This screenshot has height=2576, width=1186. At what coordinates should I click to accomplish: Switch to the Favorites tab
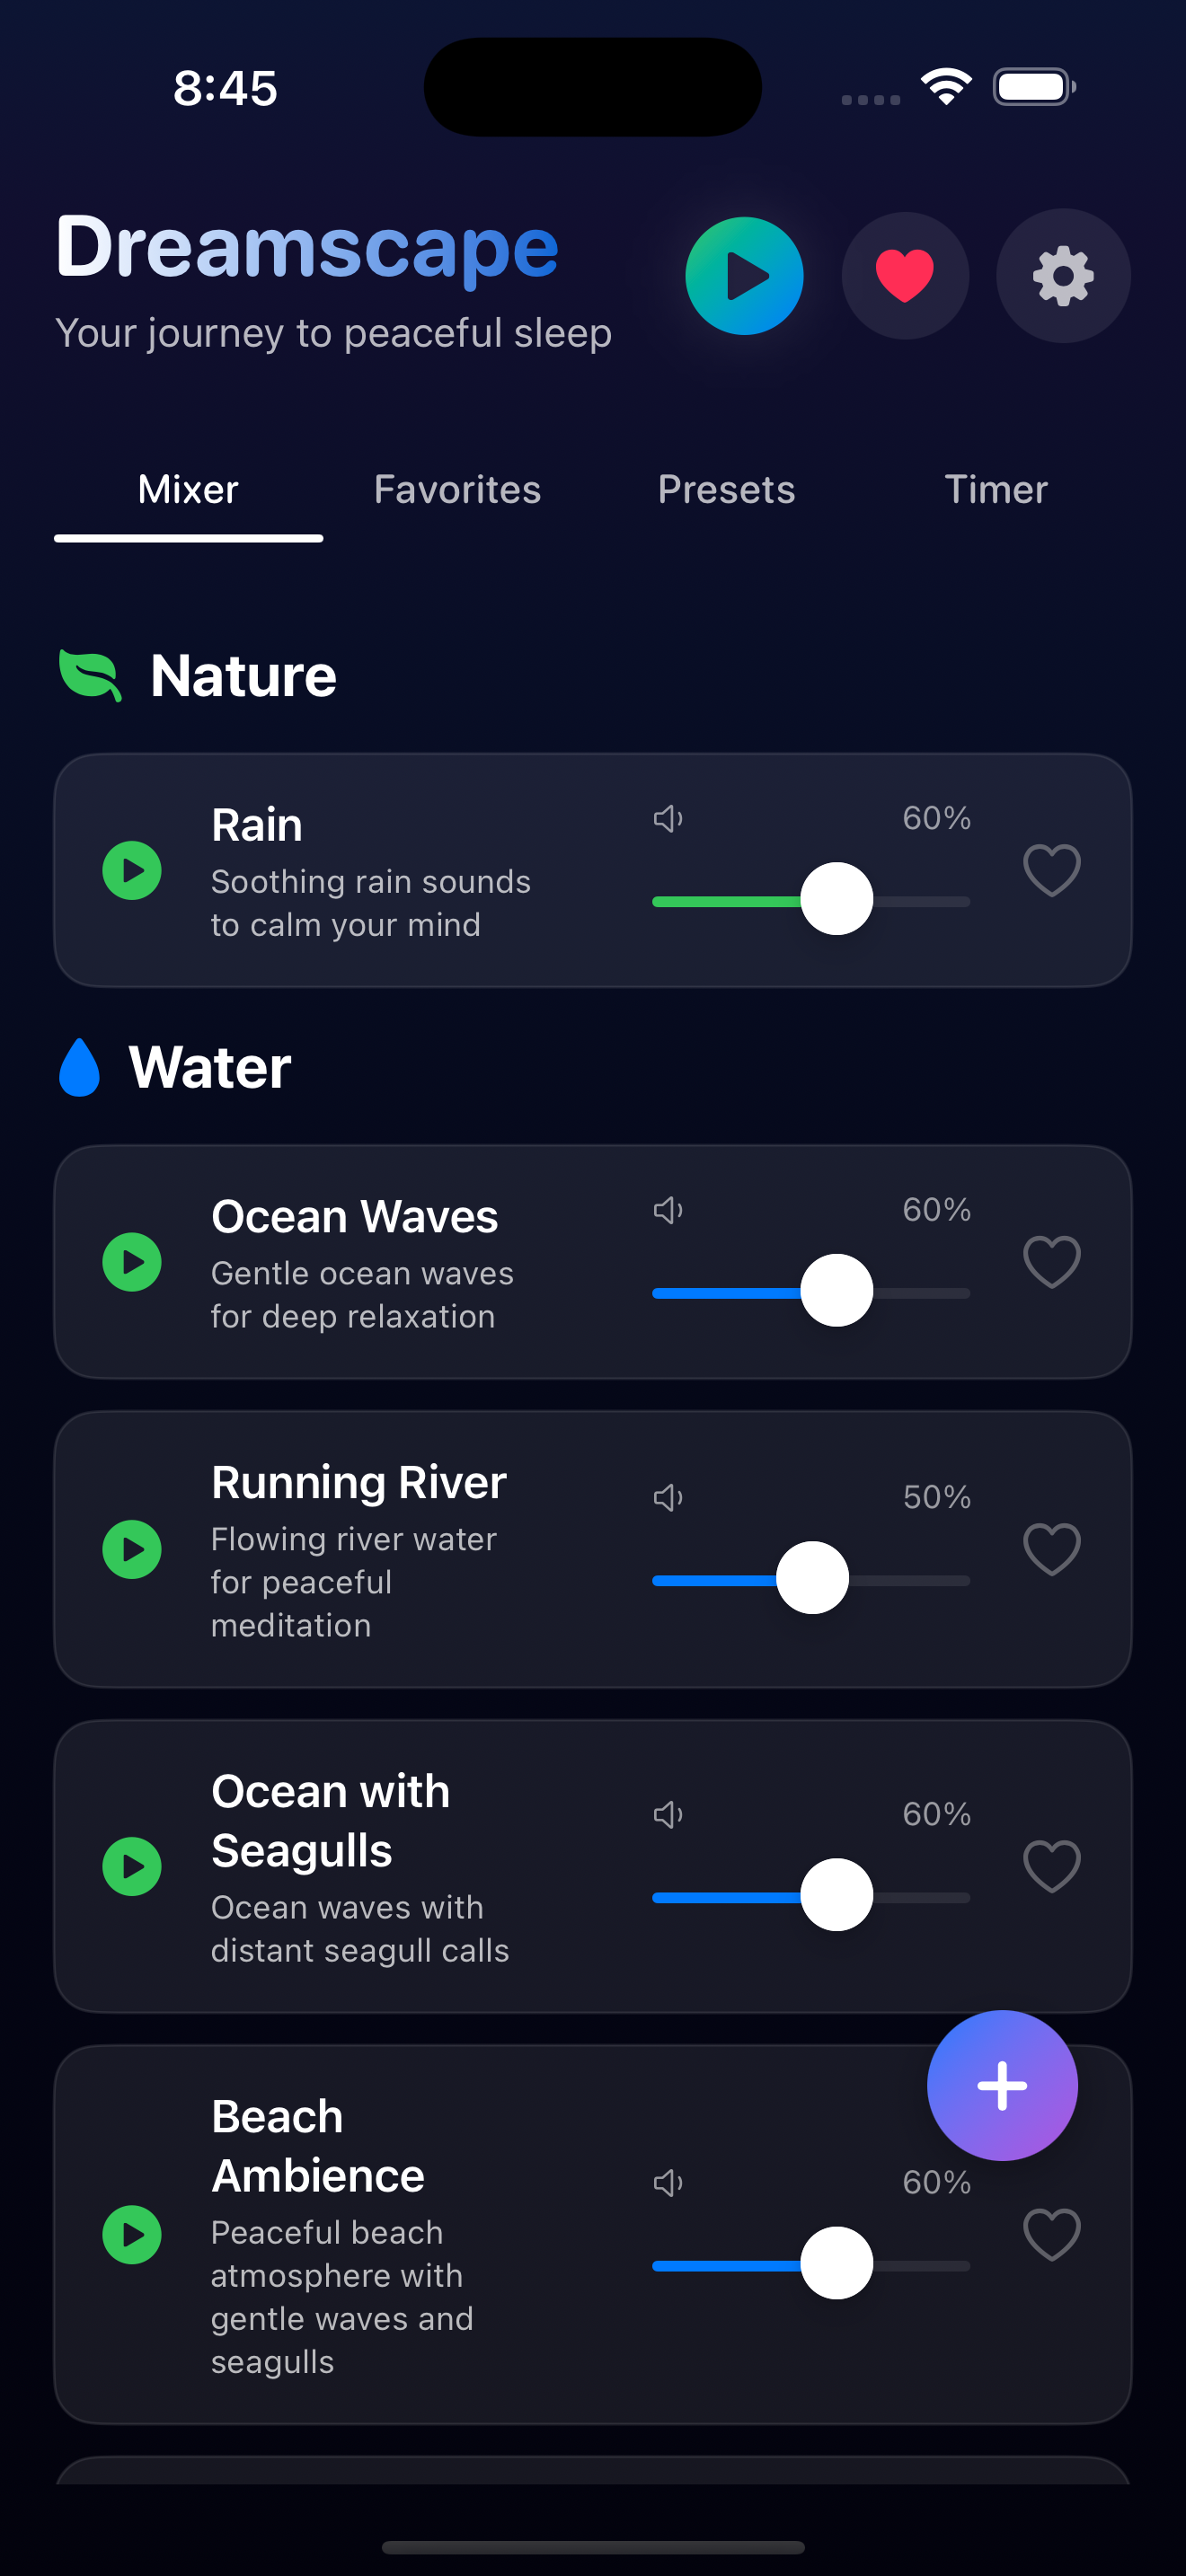(x=457, y=490)
